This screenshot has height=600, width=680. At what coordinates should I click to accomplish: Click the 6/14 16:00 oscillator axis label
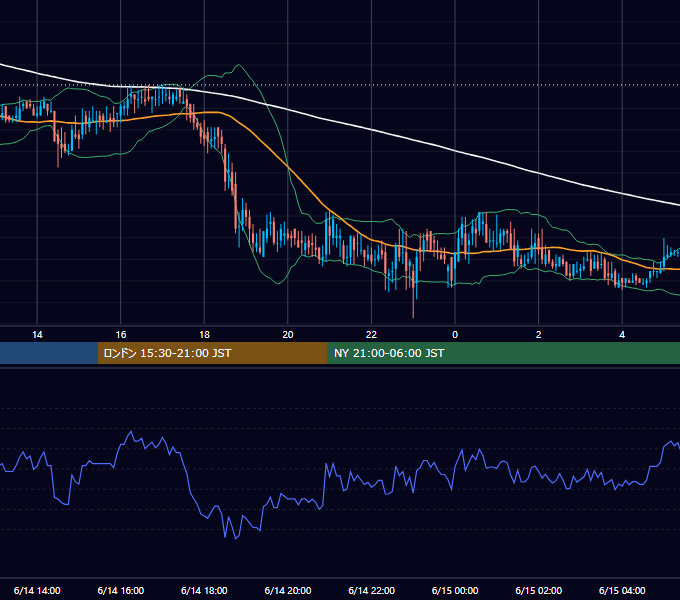pyautogui.click(x=121, y=590)
